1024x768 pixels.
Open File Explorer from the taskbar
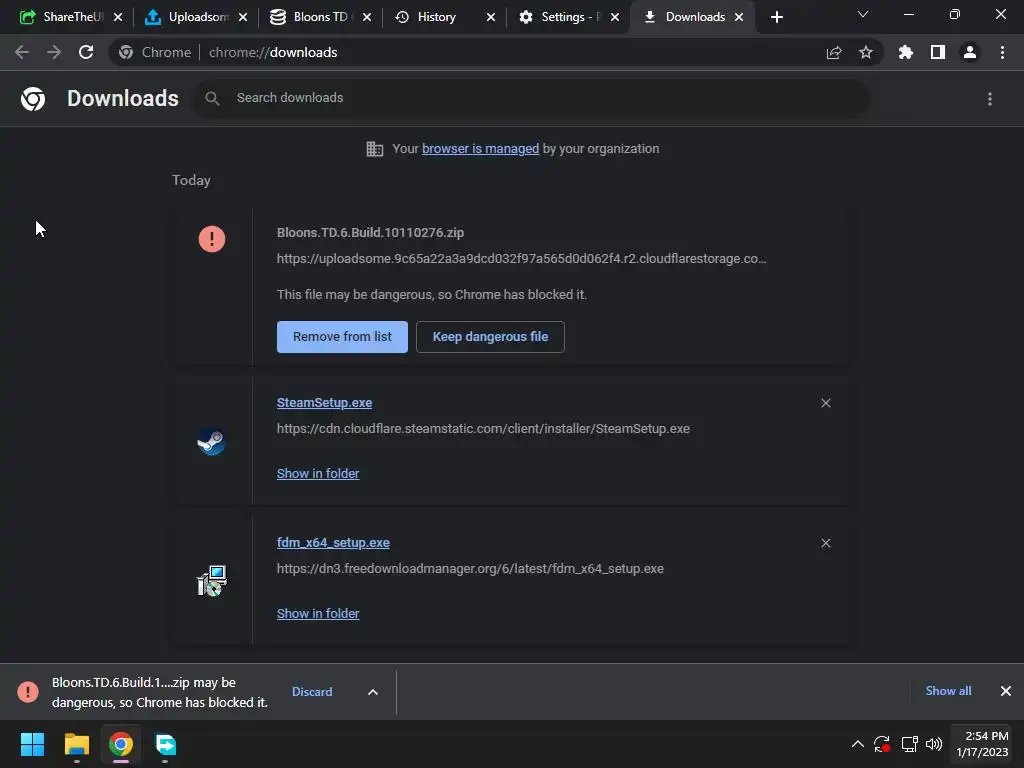tap(76, 744)
